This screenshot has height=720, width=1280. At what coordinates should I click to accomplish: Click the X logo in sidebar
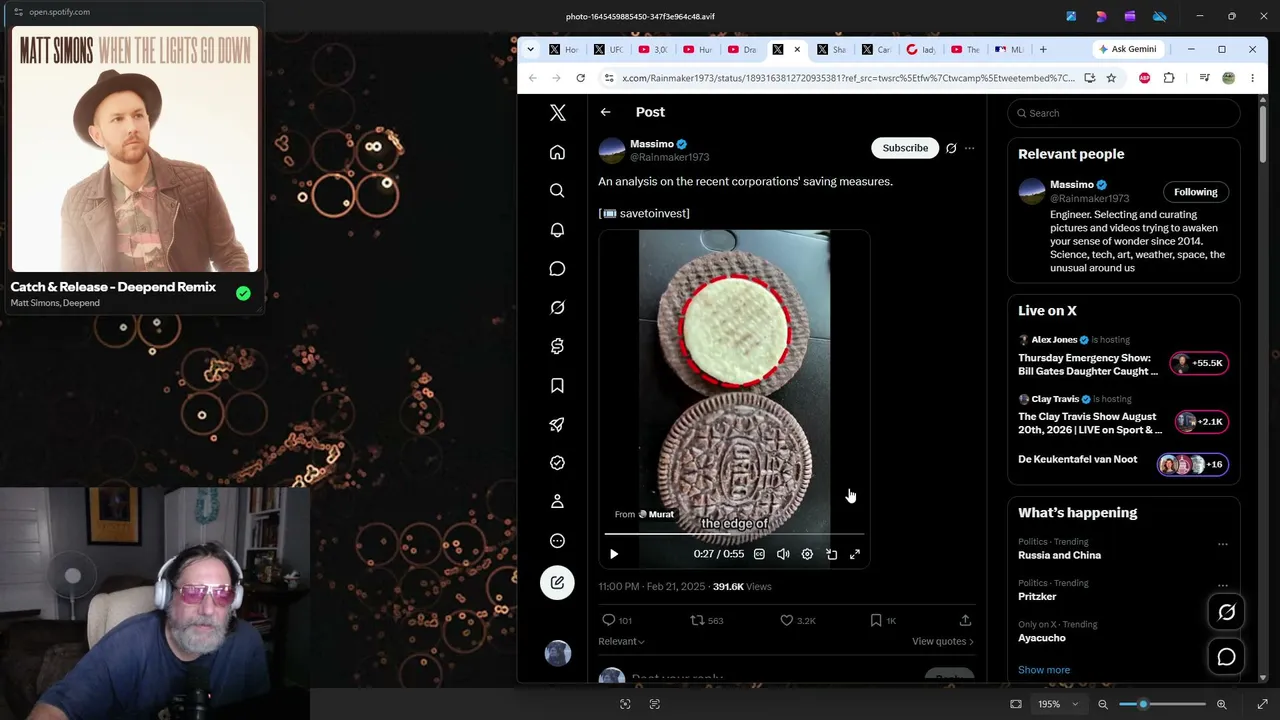(x=557, y=113)
